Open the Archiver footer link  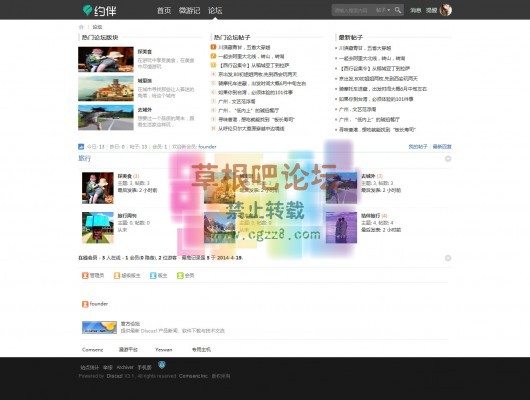coord(125,368)
